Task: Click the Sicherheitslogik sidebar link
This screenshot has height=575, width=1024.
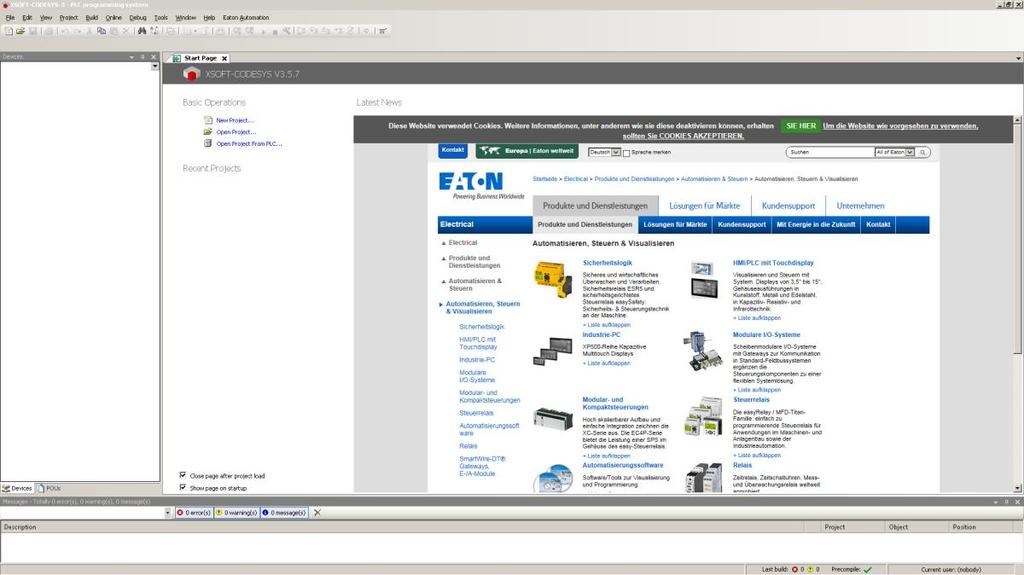Action: 481,327
